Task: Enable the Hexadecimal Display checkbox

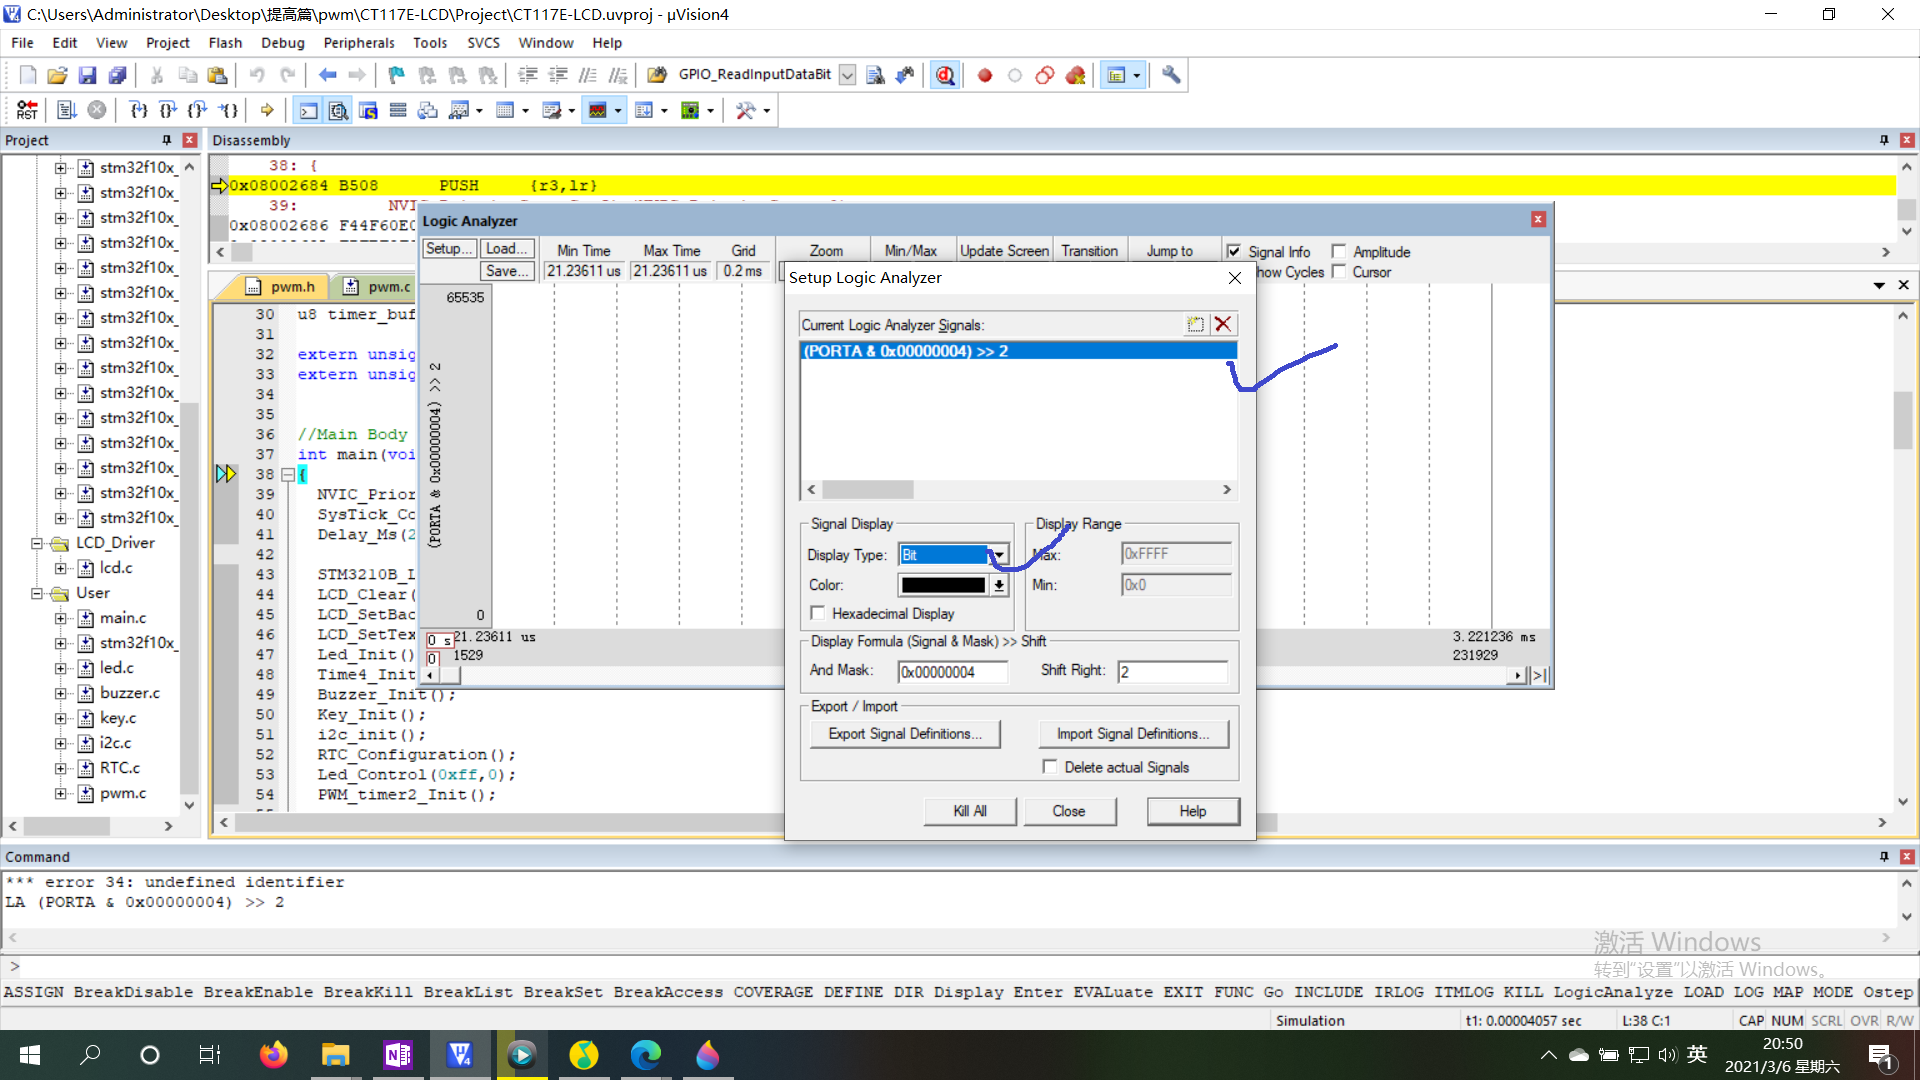Action: (x=818, y=613)
